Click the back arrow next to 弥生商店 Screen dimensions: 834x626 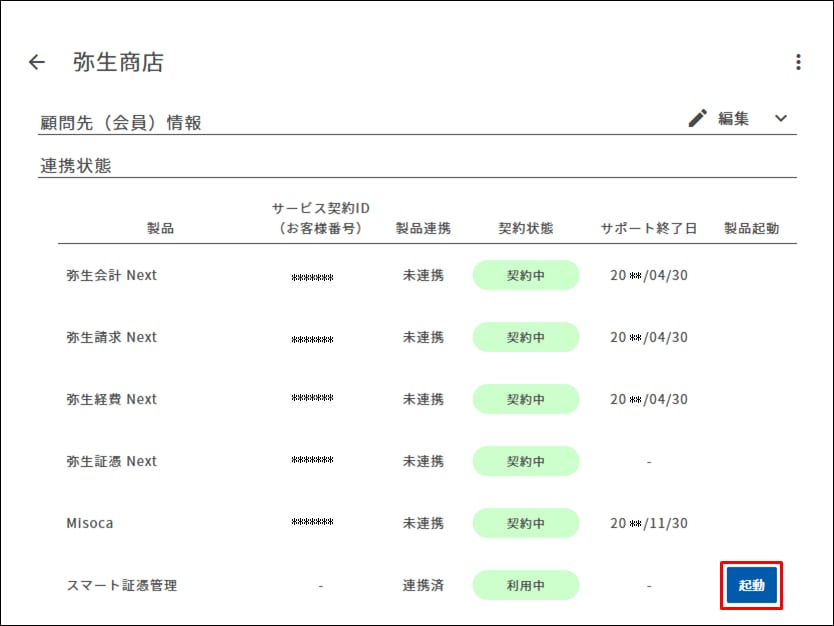37,62
